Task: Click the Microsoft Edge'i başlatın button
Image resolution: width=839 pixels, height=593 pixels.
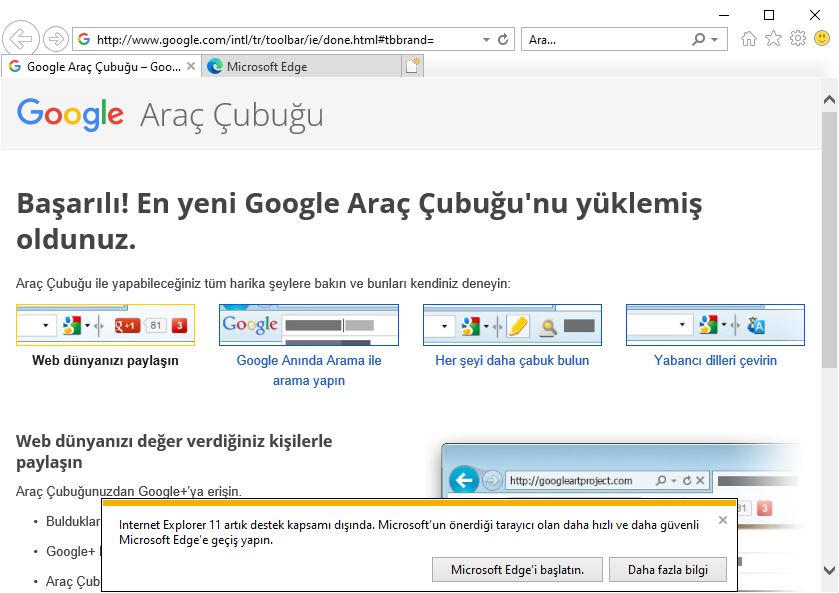Action: click(x=517, y=569)
